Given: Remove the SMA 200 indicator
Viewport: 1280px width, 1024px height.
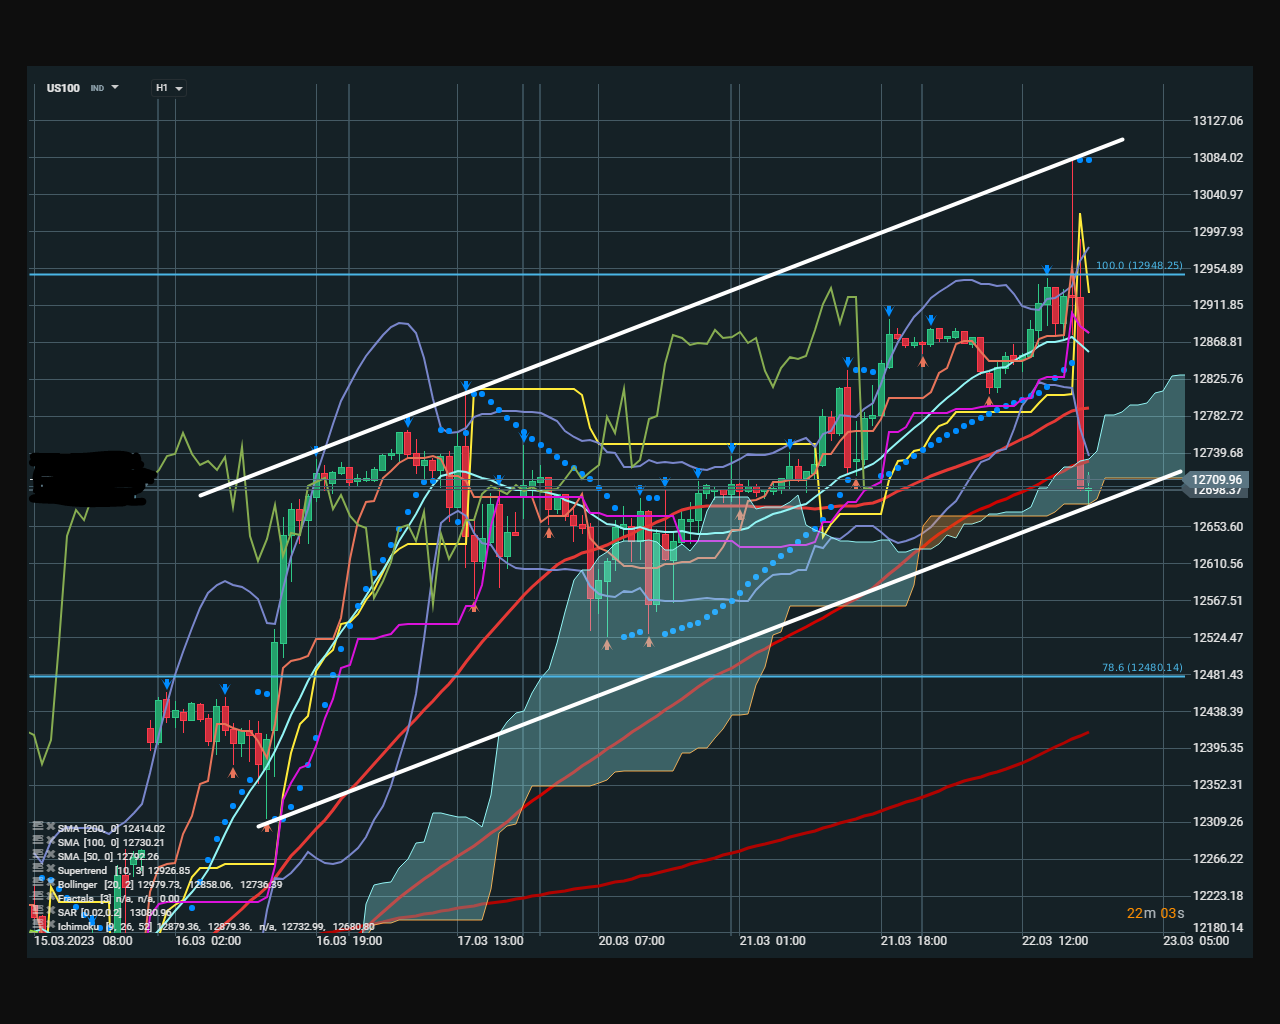Looking at the screenshot, I should 50,826.
